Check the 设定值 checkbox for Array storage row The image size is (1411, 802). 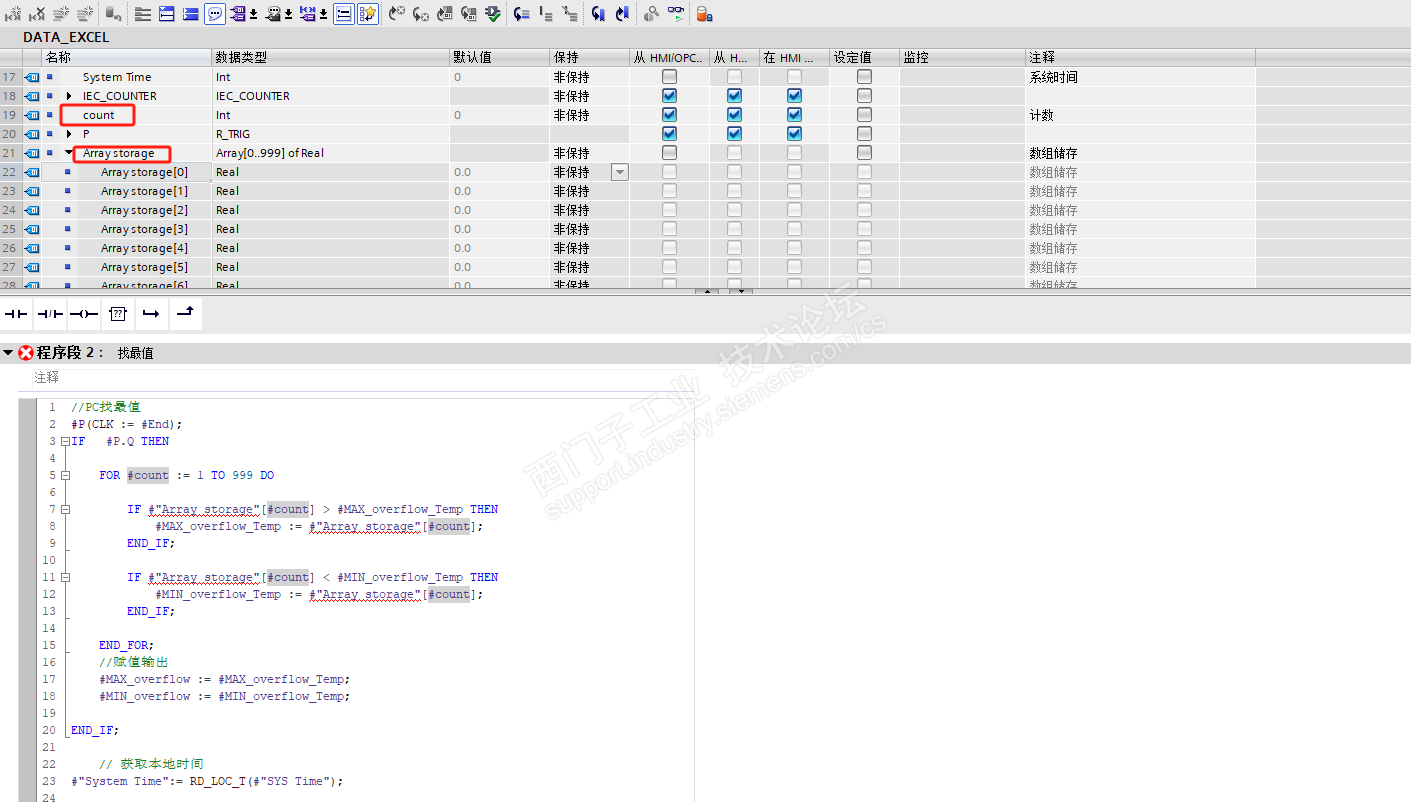864,153
